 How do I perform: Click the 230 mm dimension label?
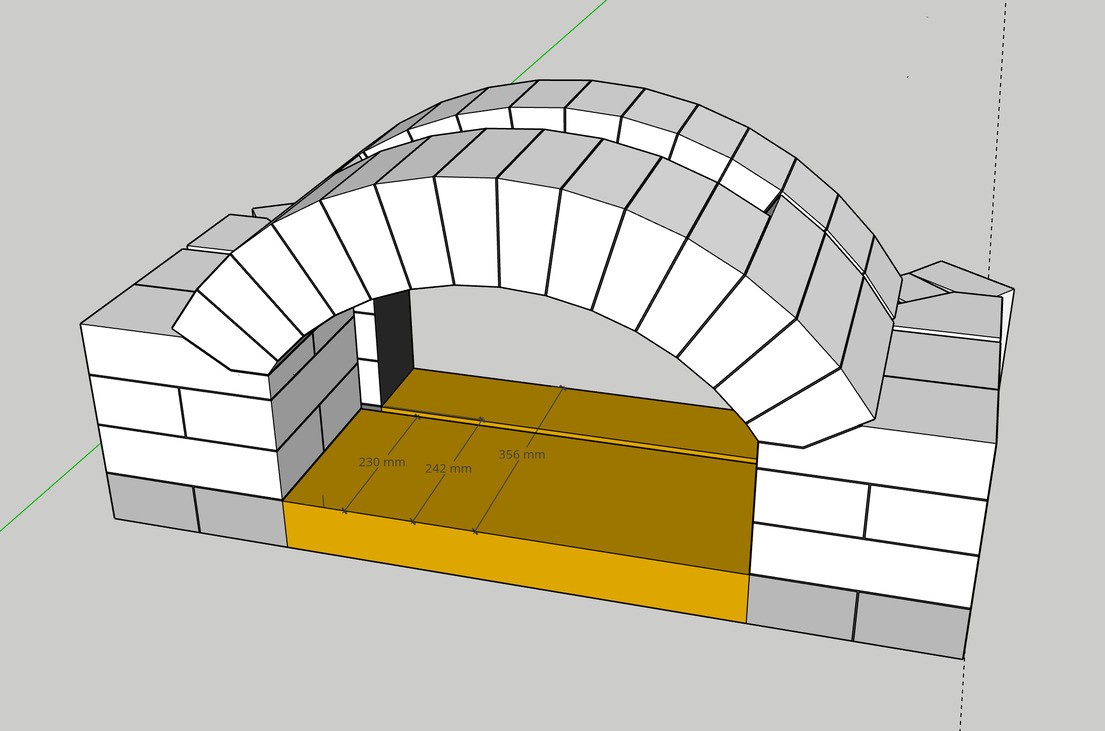(382, 462)
